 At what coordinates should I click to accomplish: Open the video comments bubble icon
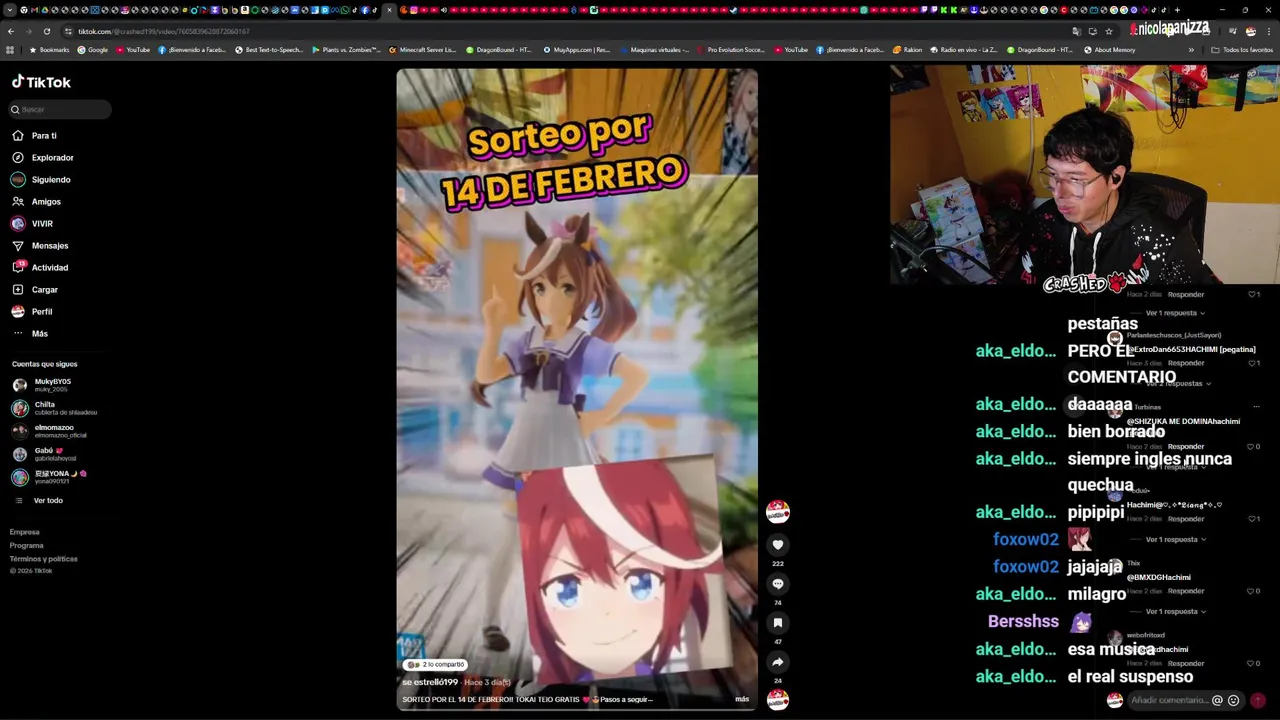777,583
